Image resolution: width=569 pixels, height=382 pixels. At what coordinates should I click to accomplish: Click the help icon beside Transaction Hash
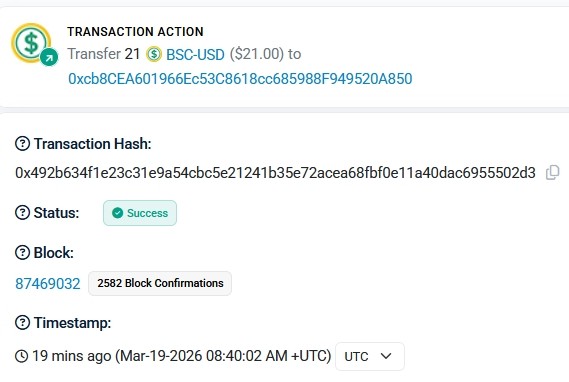coord(22,144)
